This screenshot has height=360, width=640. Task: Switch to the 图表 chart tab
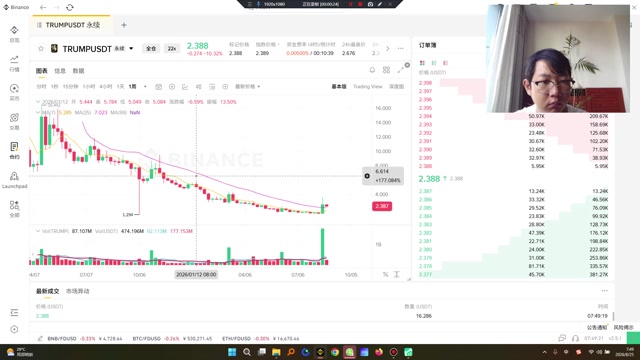pyautogui.click(x=42, y=71)
